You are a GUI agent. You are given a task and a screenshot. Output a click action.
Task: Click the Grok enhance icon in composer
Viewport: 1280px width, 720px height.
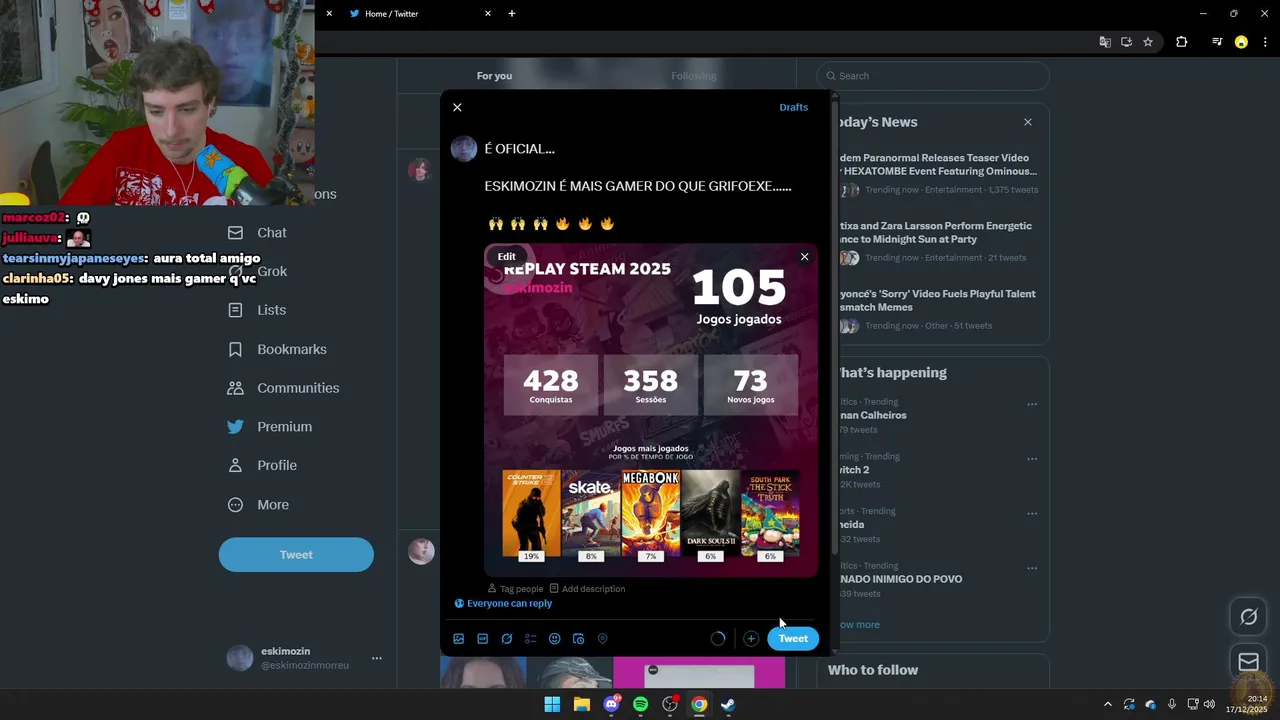pos(507,639)
